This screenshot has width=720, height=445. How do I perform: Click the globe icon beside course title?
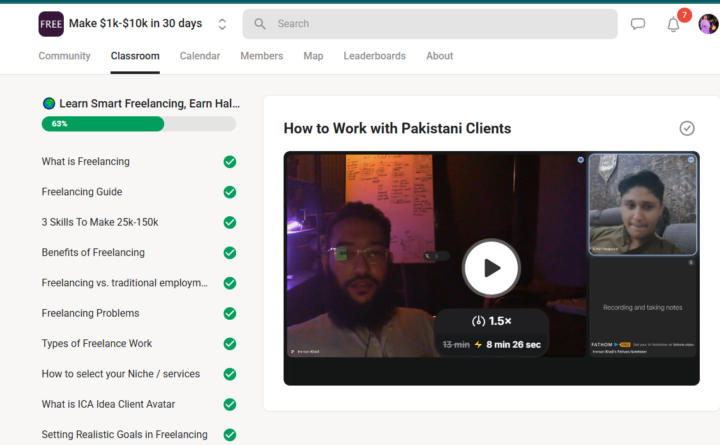click(49, 103)
